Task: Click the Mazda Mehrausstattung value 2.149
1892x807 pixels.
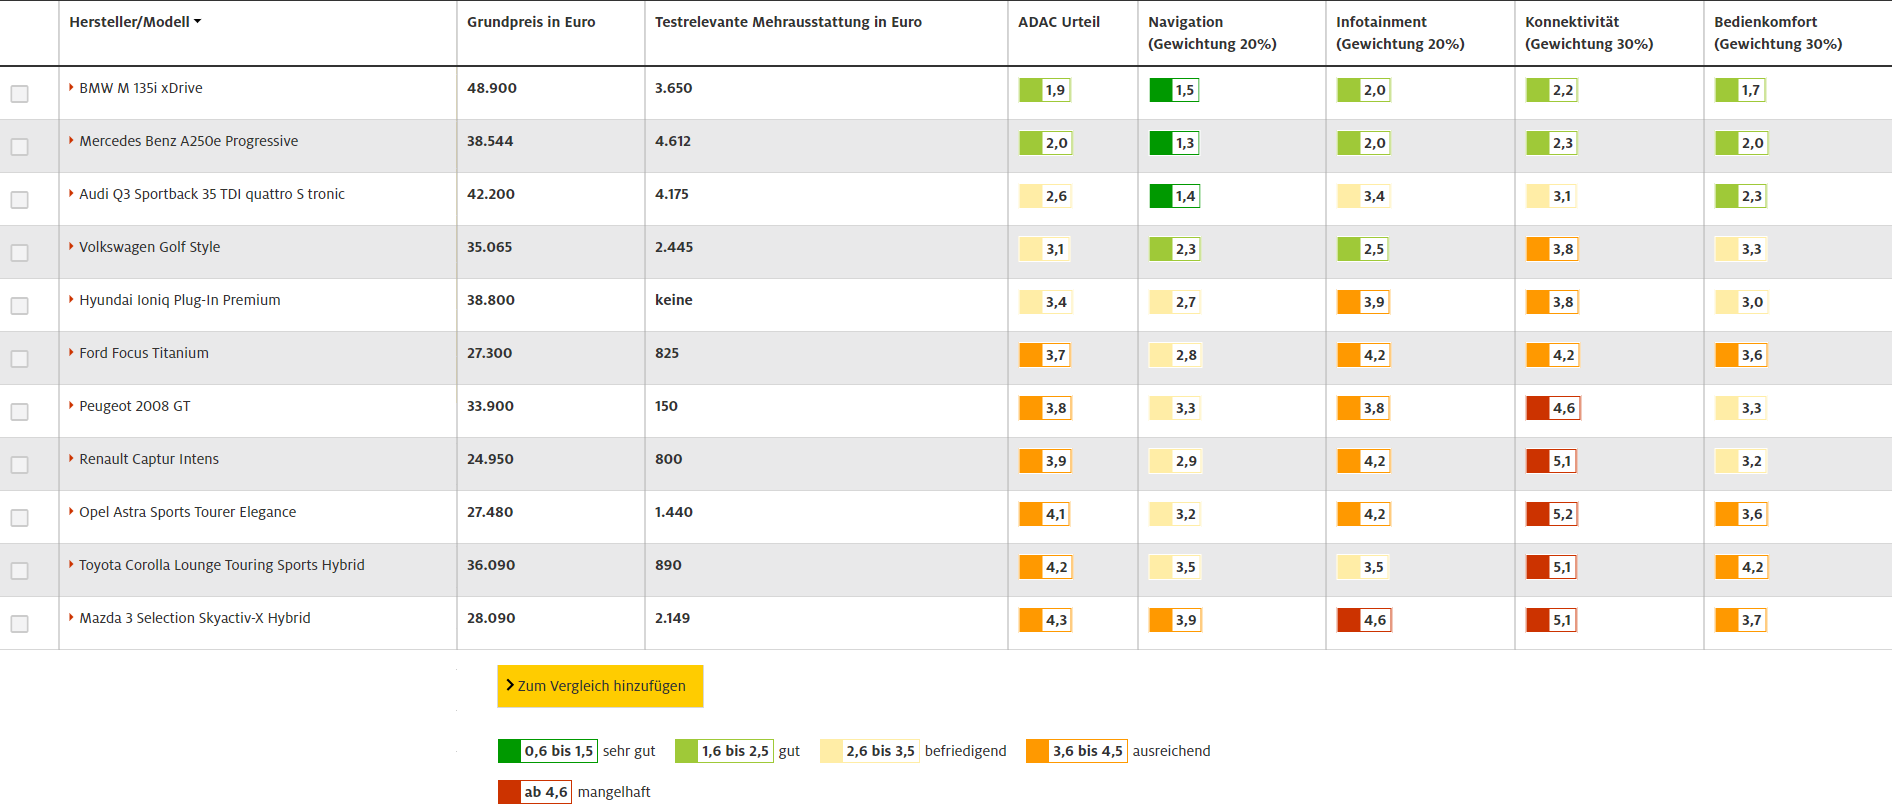Action: coord(673,618)
